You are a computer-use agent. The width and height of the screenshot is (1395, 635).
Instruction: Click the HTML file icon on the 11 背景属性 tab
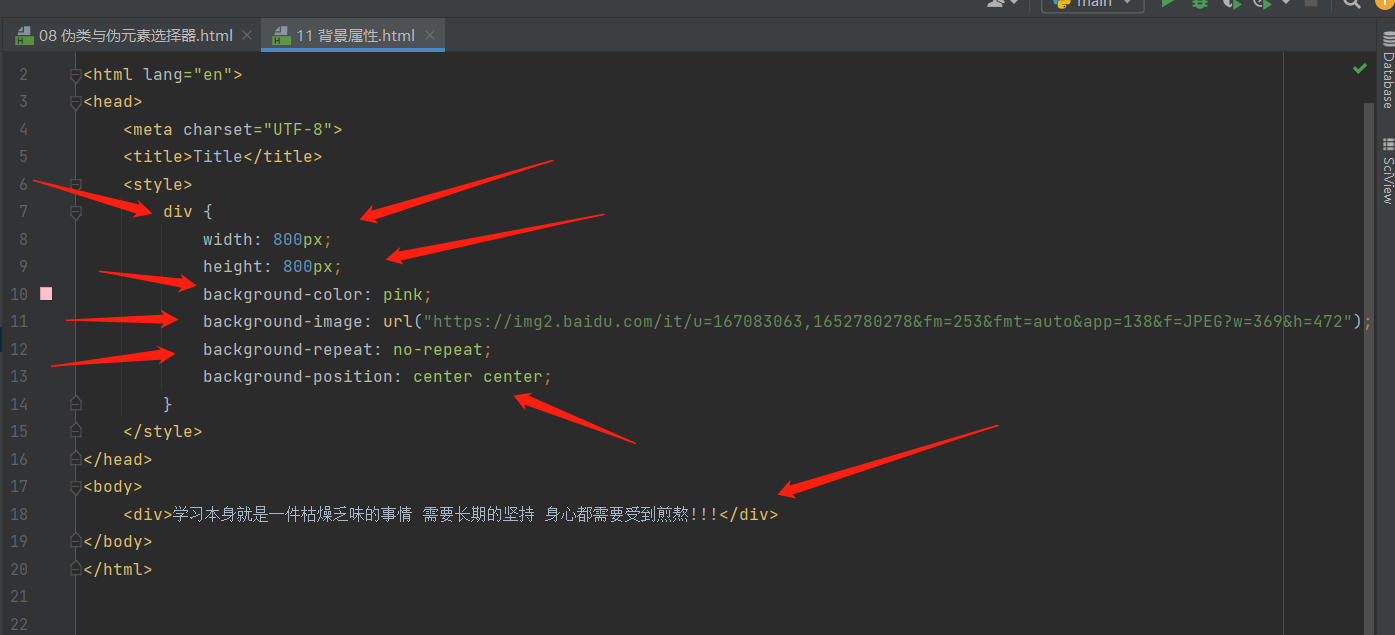pos(281,36)
